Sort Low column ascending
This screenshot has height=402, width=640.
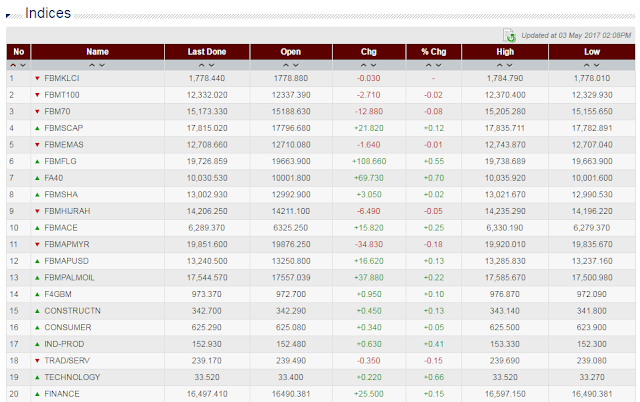click(587, 65)
